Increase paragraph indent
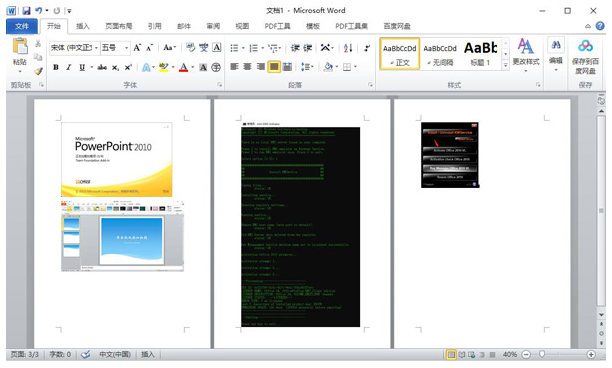This screenshot has height=368, width=612. tap(308, 48)
